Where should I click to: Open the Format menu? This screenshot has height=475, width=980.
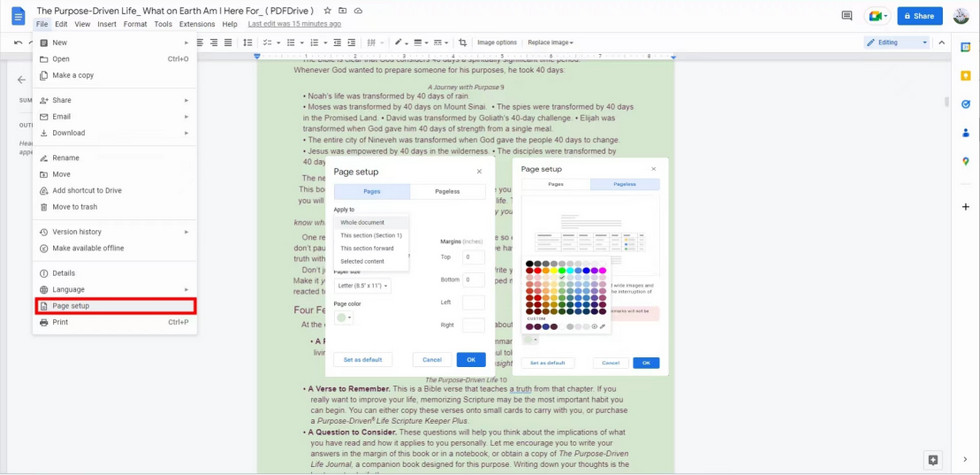pyautogui.click(x=135, y=24)
